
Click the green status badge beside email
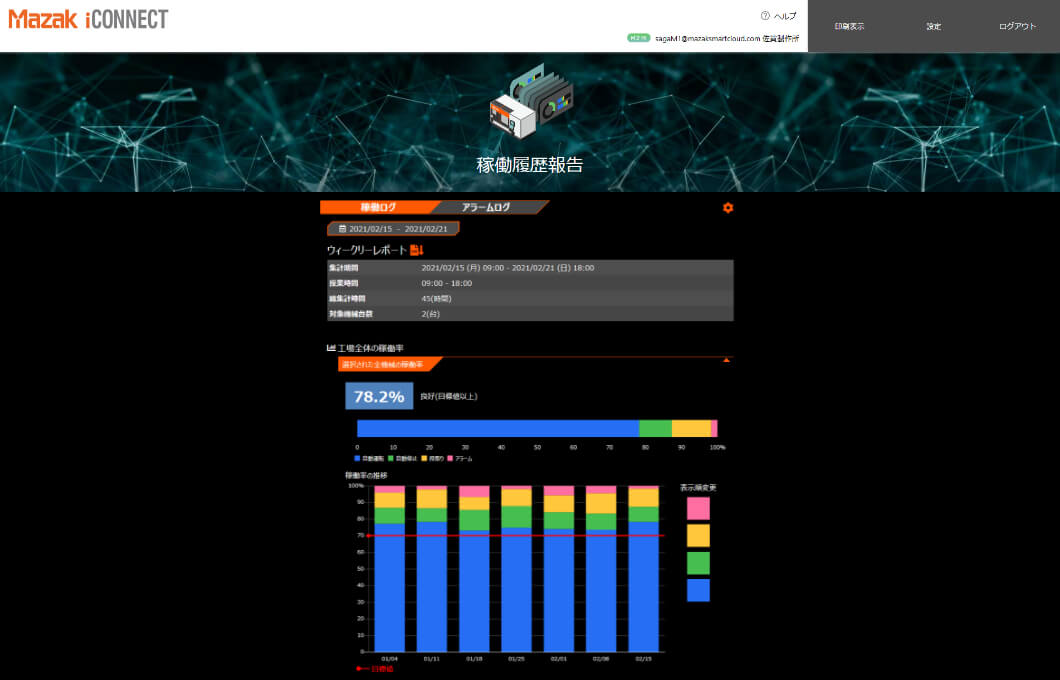point(638,38)
